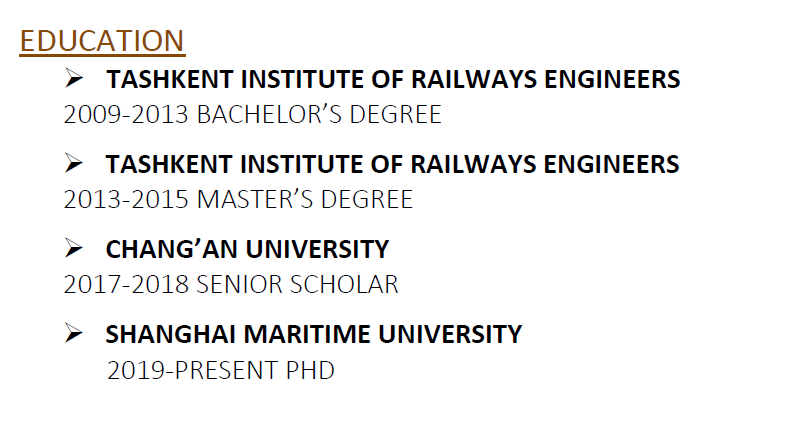Click the BACHELOR'S DEGREE text

click(x=319, y=115)
